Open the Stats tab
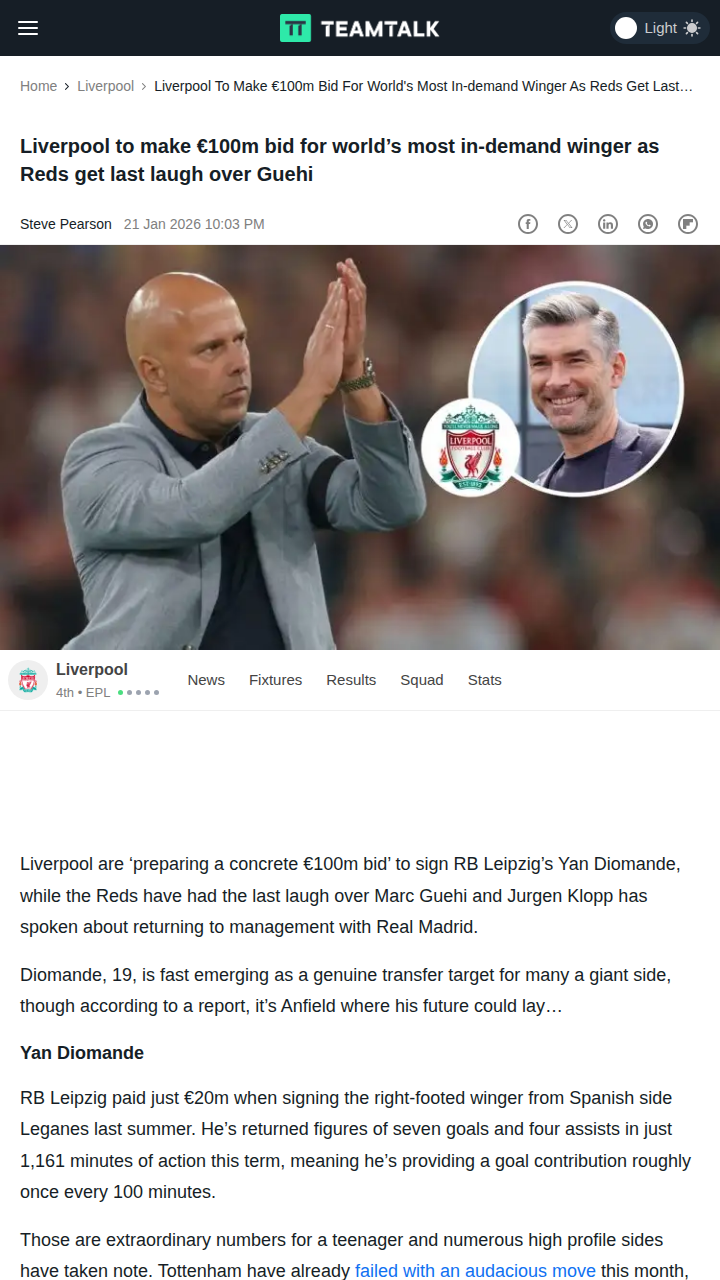Screen dimensions: 720x1280 tap(485, 680)
